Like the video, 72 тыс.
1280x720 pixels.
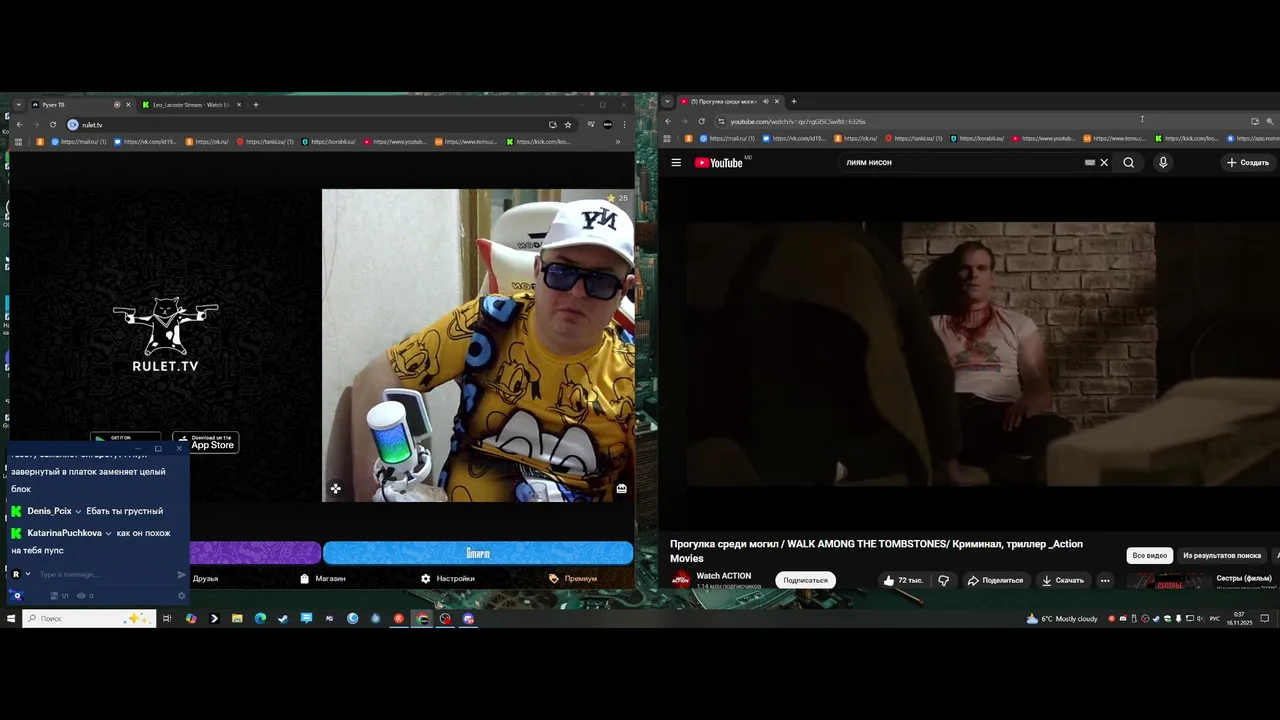pos(902,580)
